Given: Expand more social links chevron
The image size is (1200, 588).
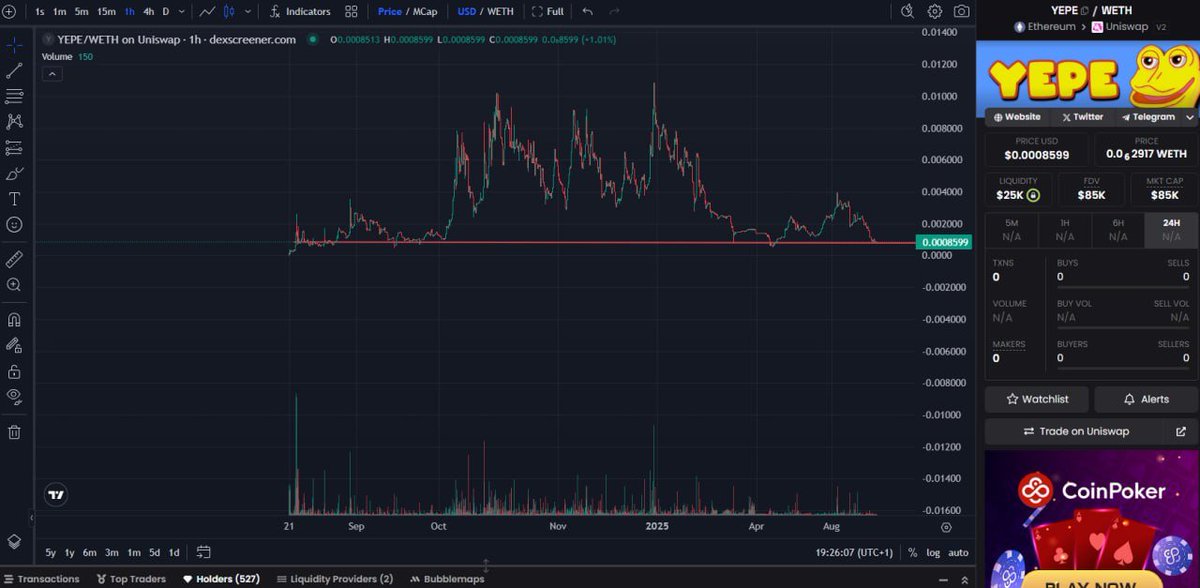Looking at the screenshot, I should pyautogui.click(x=1189, y=117).
